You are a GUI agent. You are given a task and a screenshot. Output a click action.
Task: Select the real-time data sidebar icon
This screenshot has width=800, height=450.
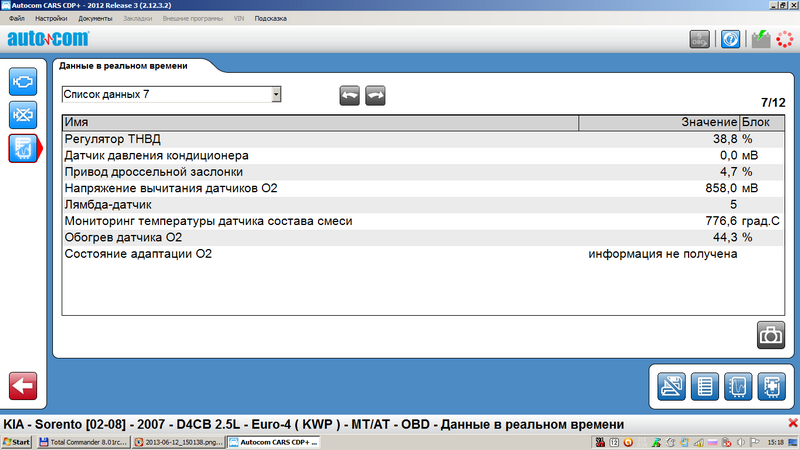[x=23, y=148]
